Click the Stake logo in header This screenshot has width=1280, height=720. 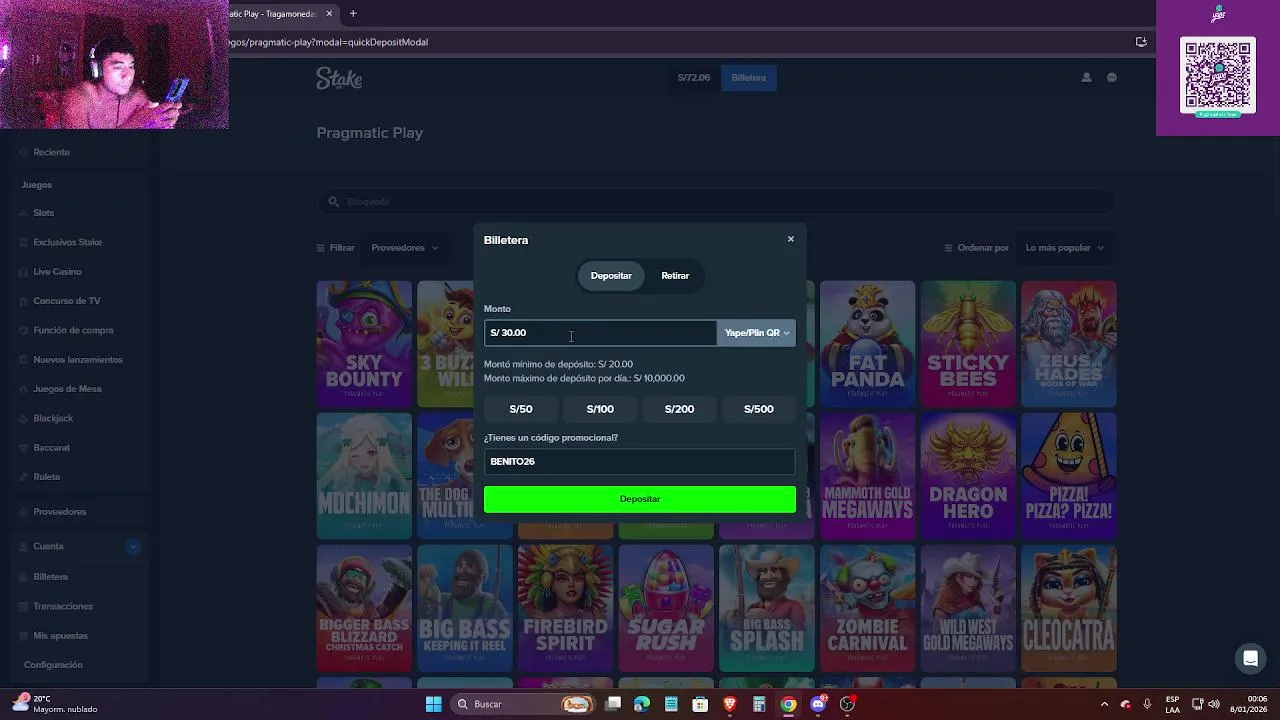pyautogui.click(x=339, y=78)
